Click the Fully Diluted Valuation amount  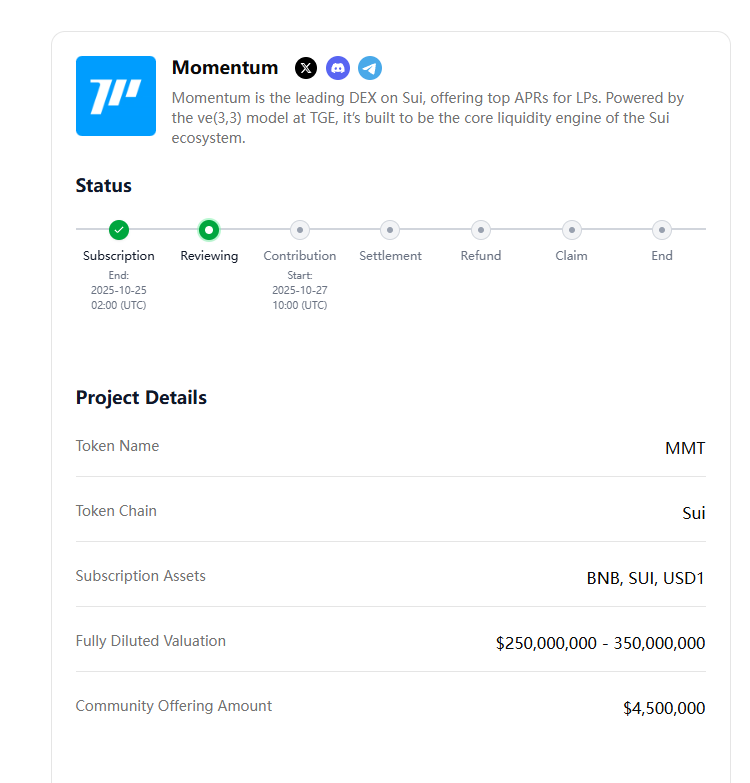pos(600,643)
